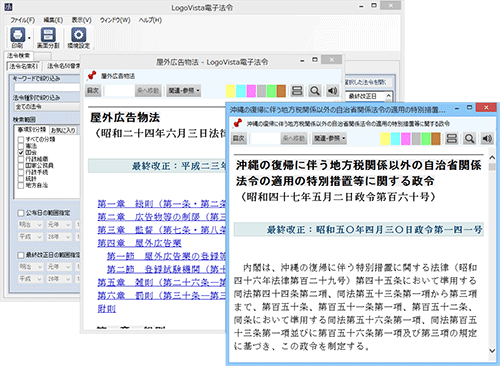Screen dimensions: 500x366
Task: Click the keyword filter input field
Action: click(47, 88)
